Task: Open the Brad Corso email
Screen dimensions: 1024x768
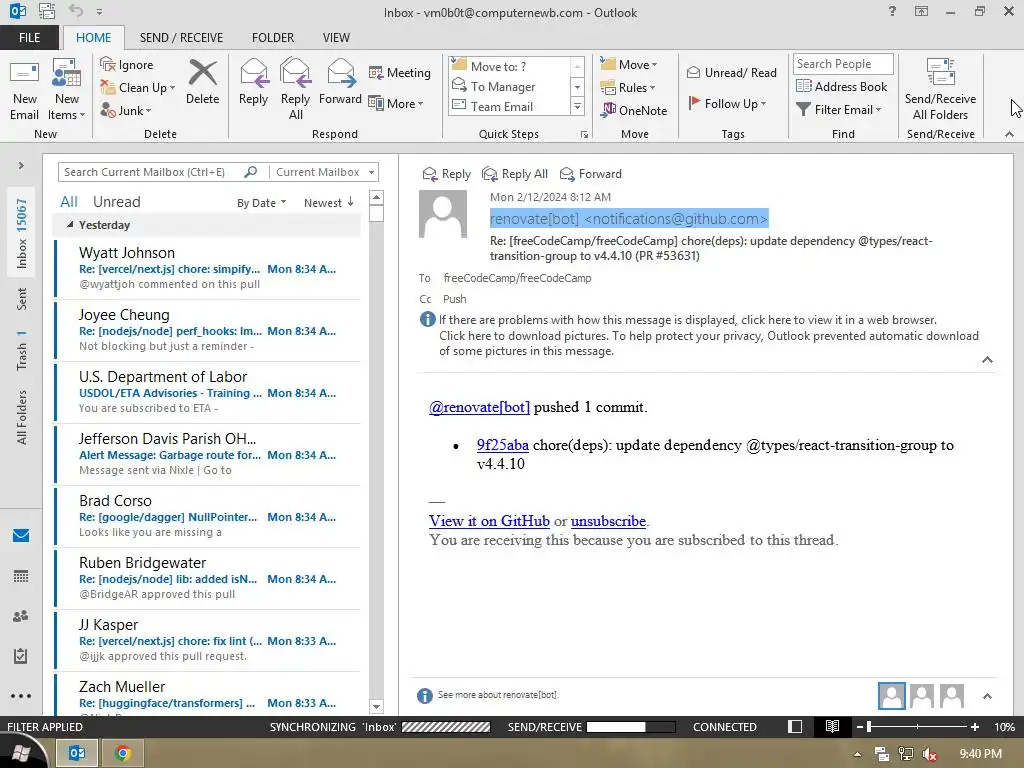Action: (208, 517)
